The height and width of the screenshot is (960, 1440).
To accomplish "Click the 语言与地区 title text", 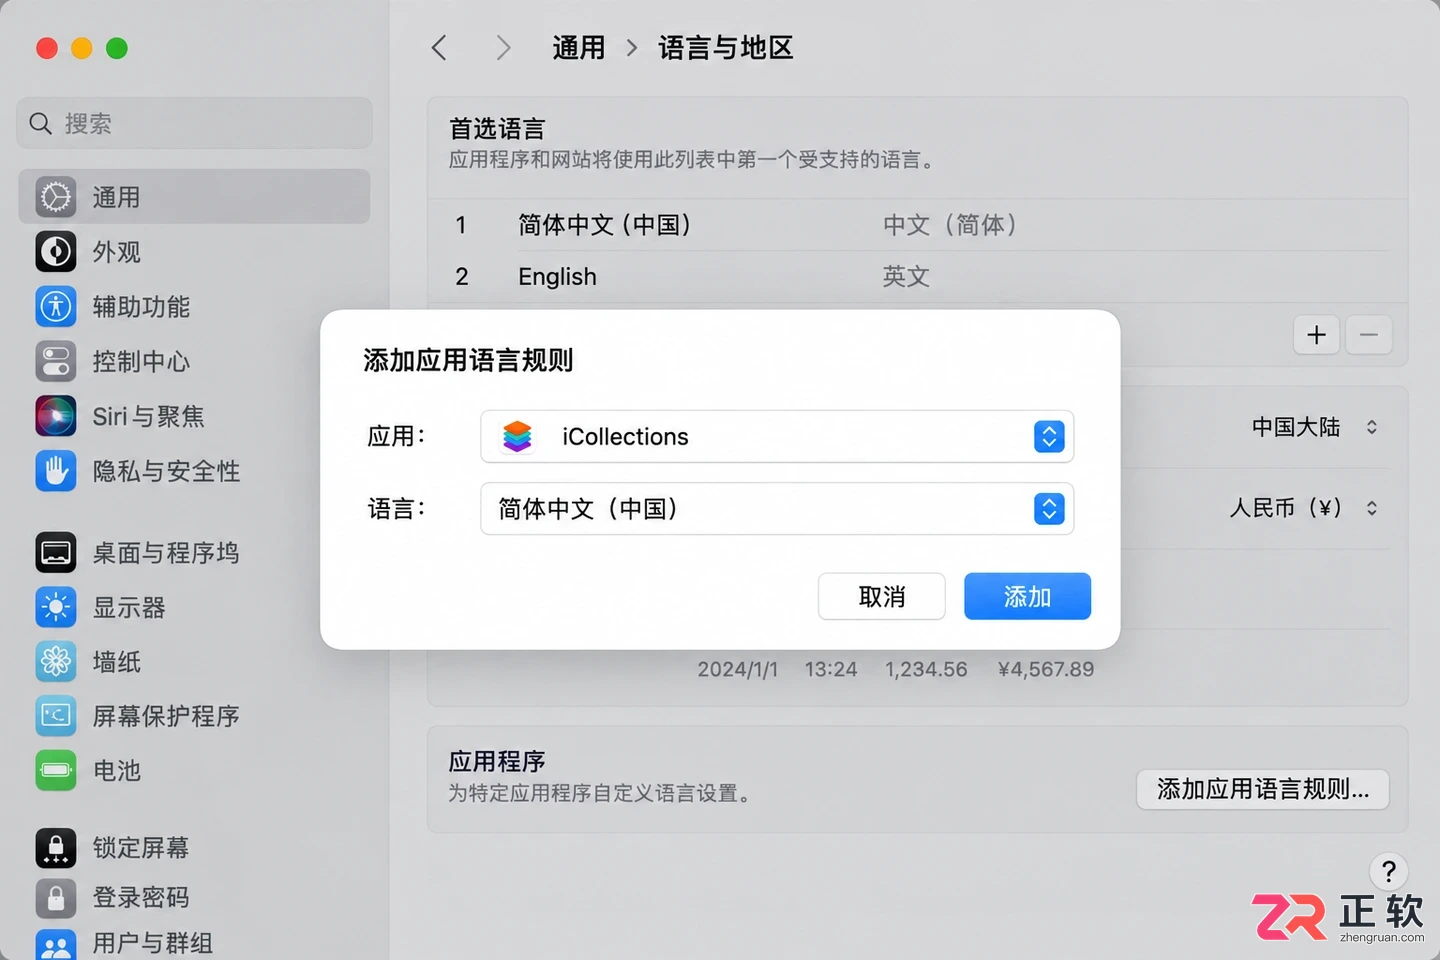I will pos(726,47).
